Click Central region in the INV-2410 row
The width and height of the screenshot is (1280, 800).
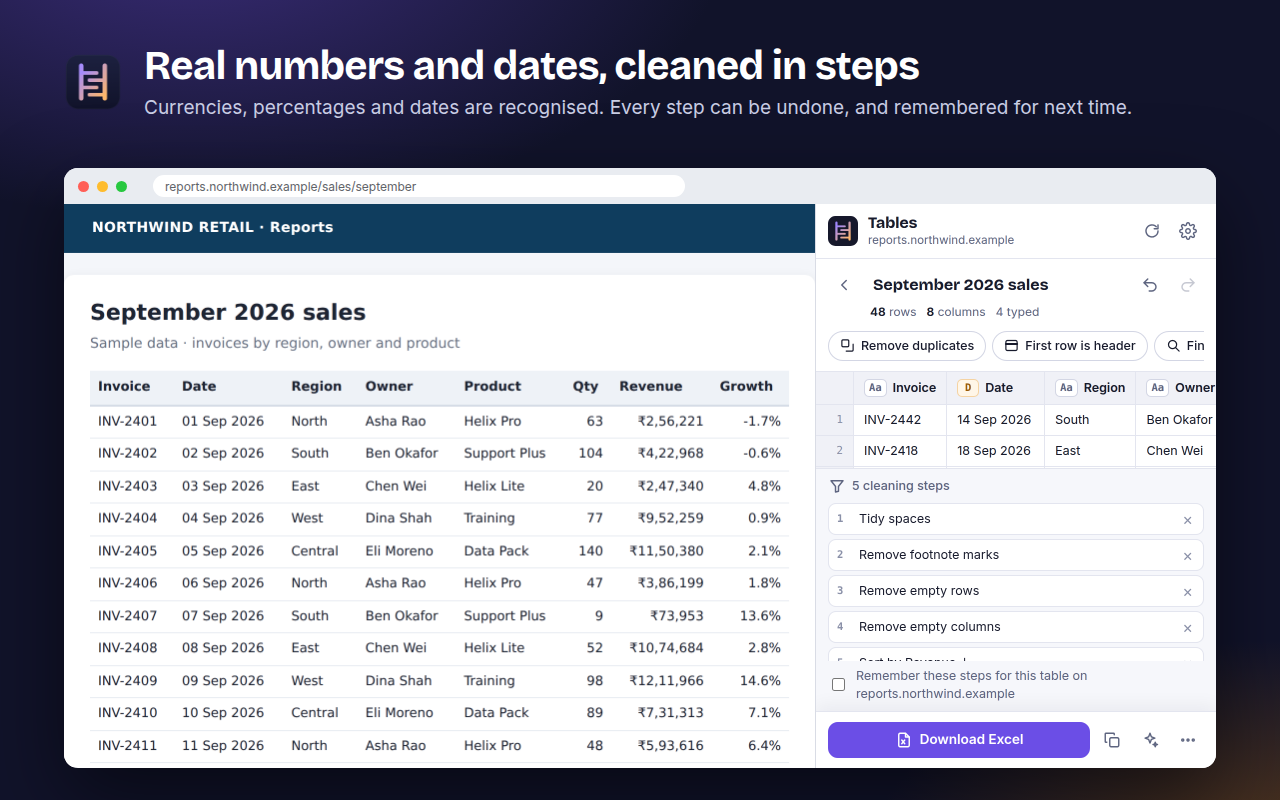click(315, 713)
